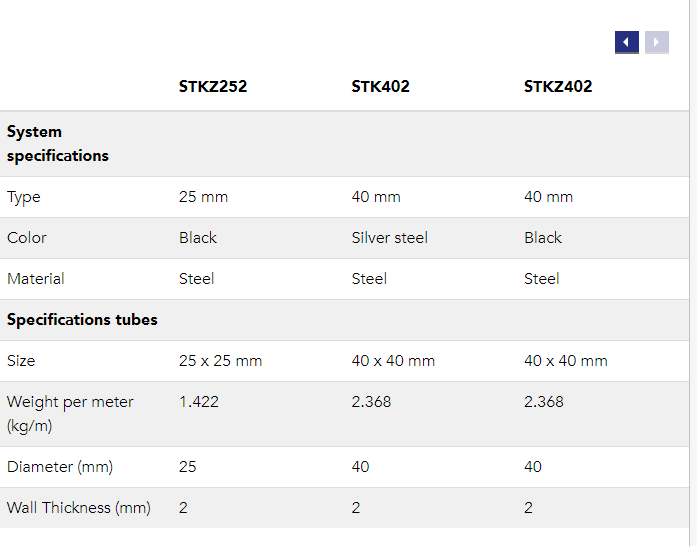Image resolution: width=697 pixels, height=546 pixels.
Task: Click the System specifications section heading
Action: point(58,144)
